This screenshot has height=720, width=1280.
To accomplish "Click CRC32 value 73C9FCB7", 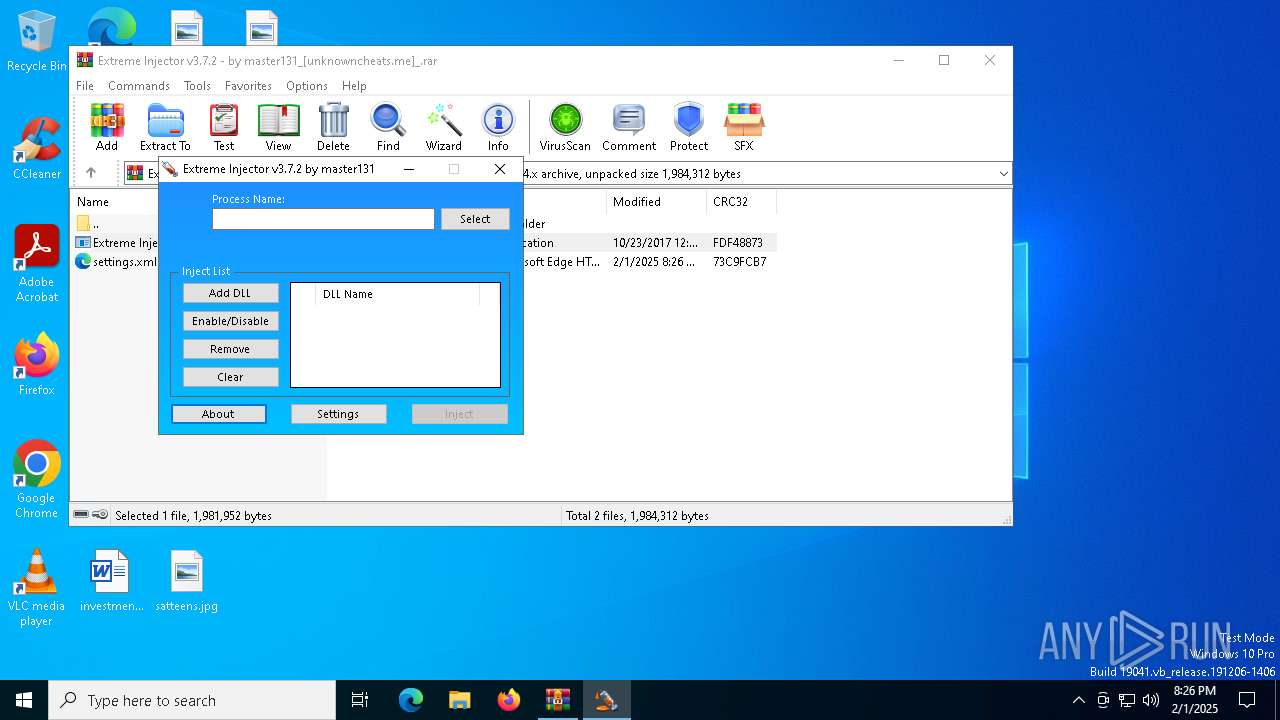I will 740,262.
